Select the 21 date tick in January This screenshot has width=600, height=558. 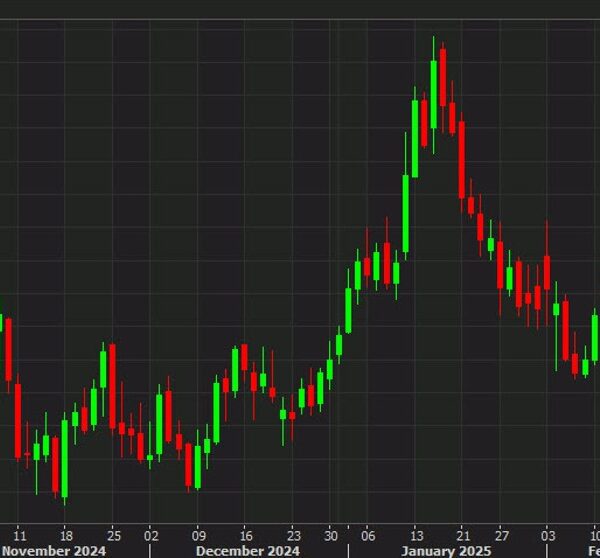click(462, 534)
